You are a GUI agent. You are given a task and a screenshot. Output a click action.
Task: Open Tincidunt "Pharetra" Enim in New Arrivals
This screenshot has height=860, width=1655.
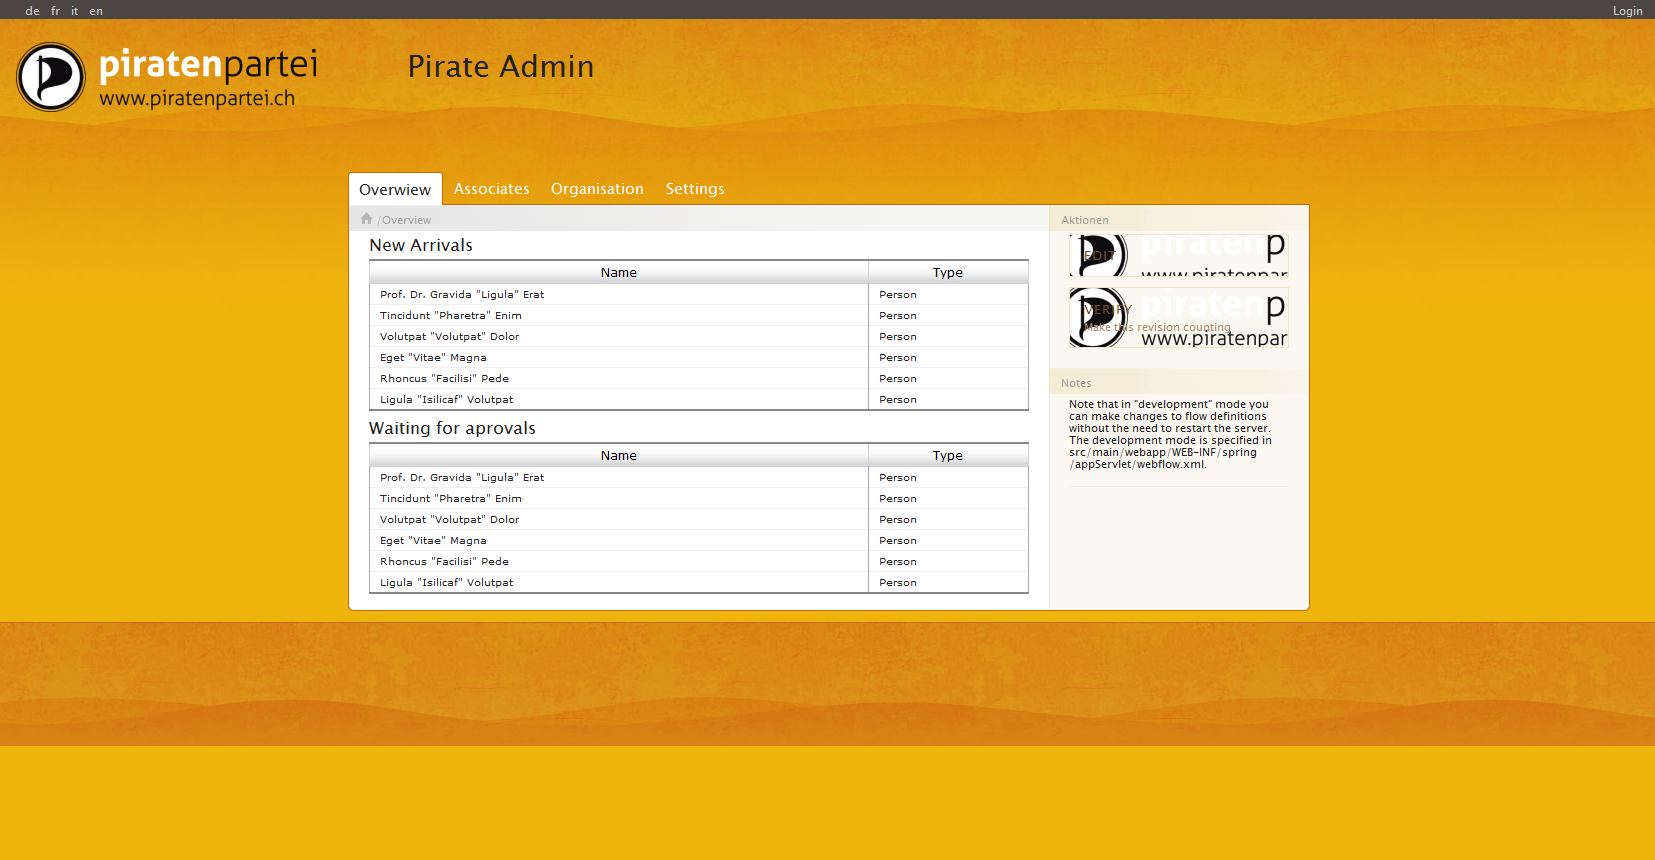(451, 316)
